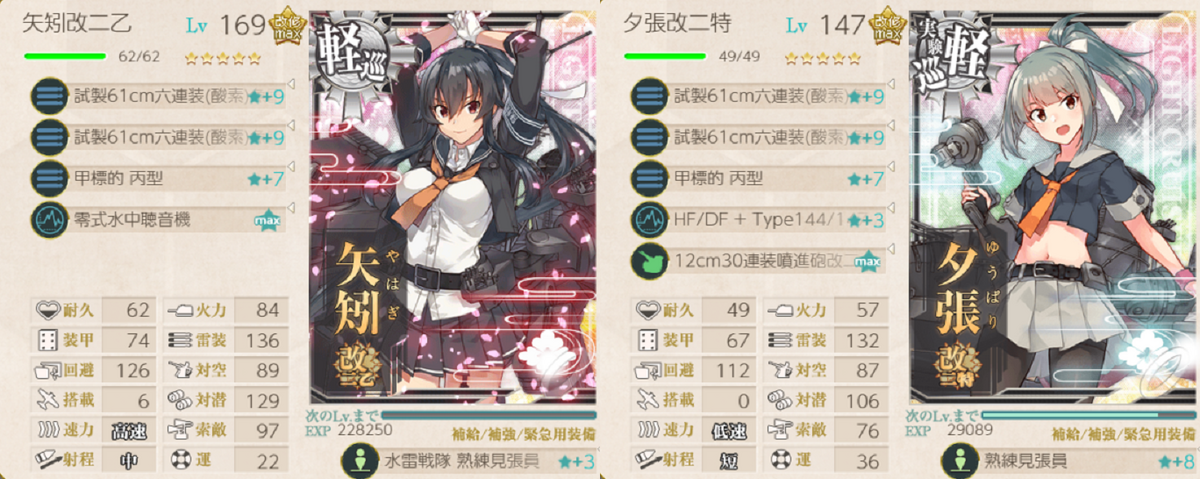Click the green anti-air icon beside 12cm30連装噴進砲
Screen dimensions: 1200x479
649,262
